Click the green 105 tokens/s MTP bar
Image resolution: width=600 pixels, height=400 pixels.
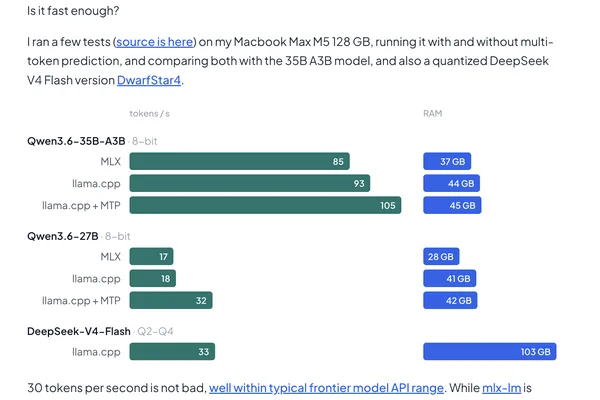[x=265, y=205]
